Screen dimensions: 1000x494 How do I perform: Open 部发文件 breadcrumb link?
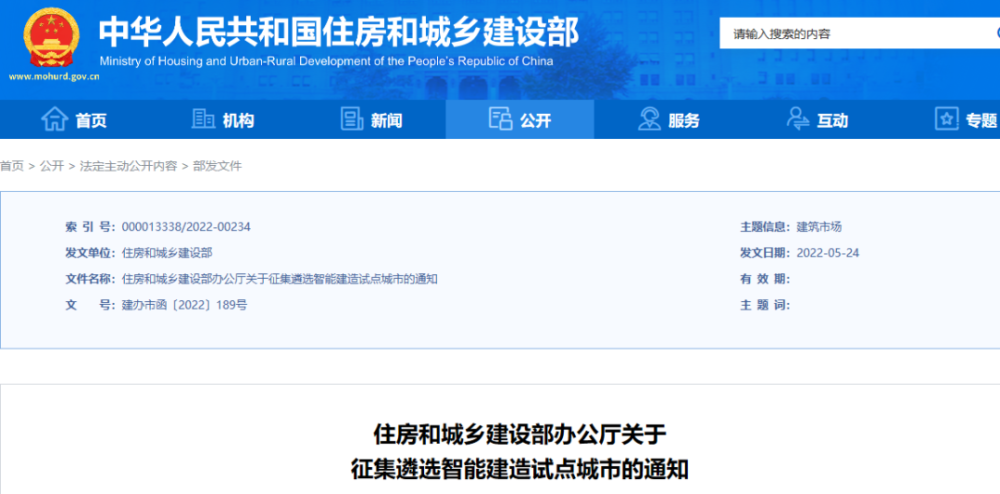(217, 166)
